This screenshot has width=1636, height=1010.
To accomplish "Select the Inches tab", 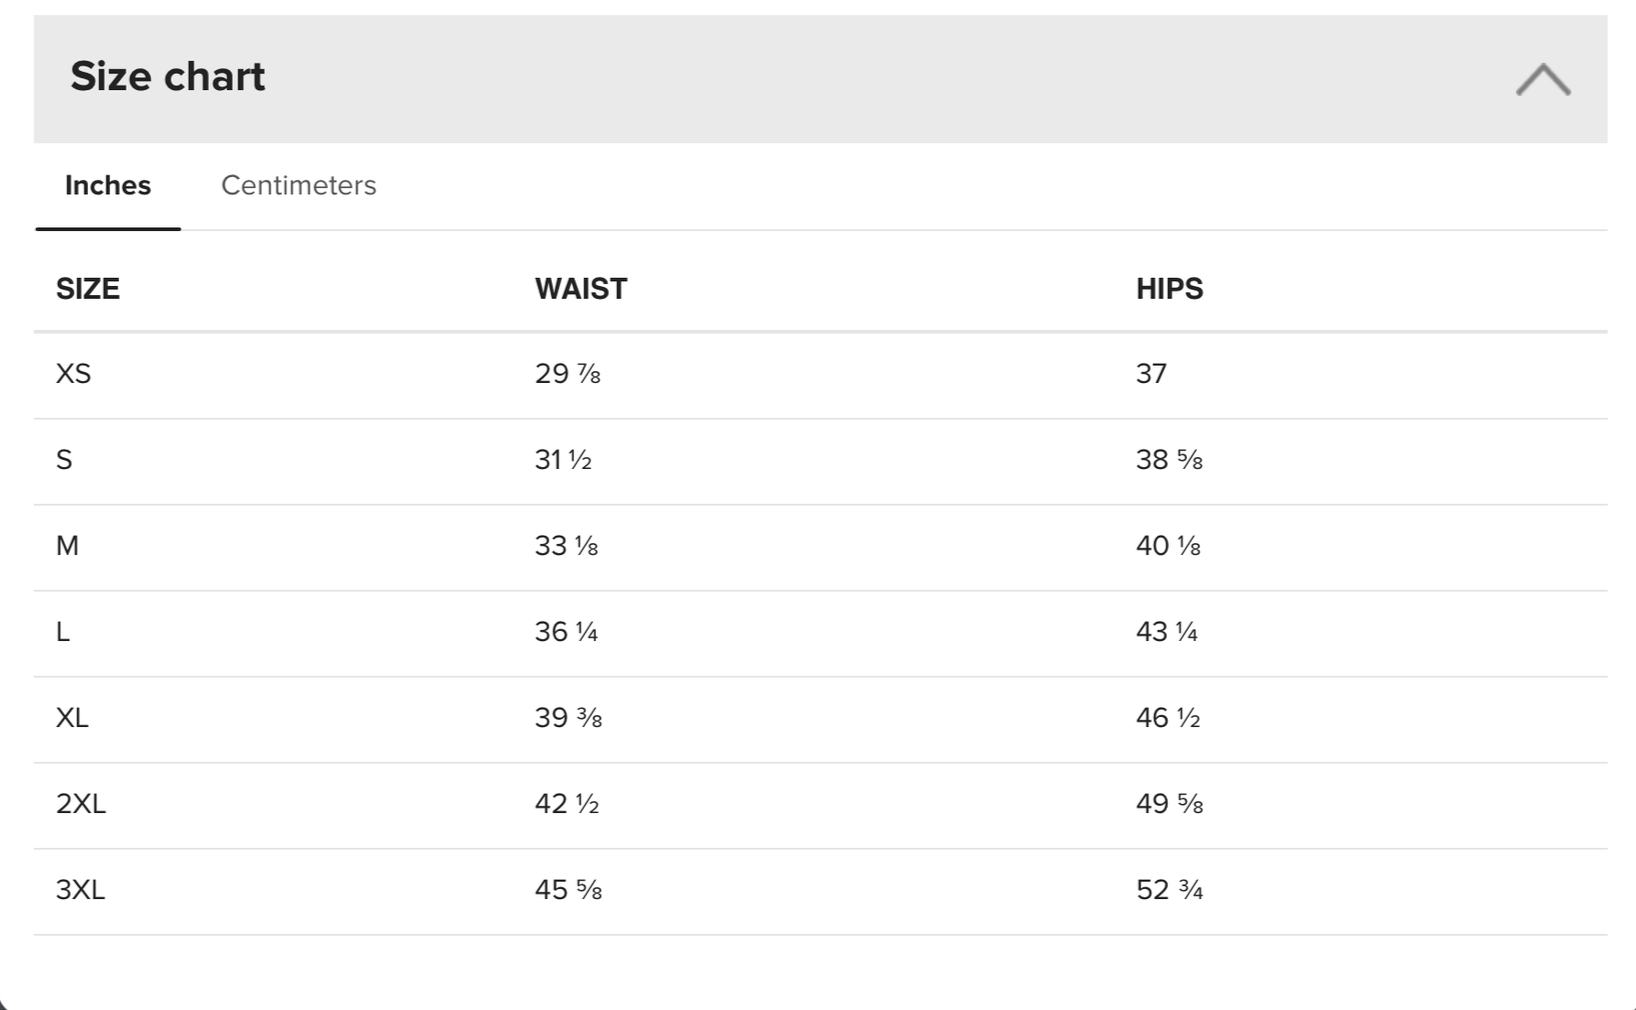I will 108,185.
